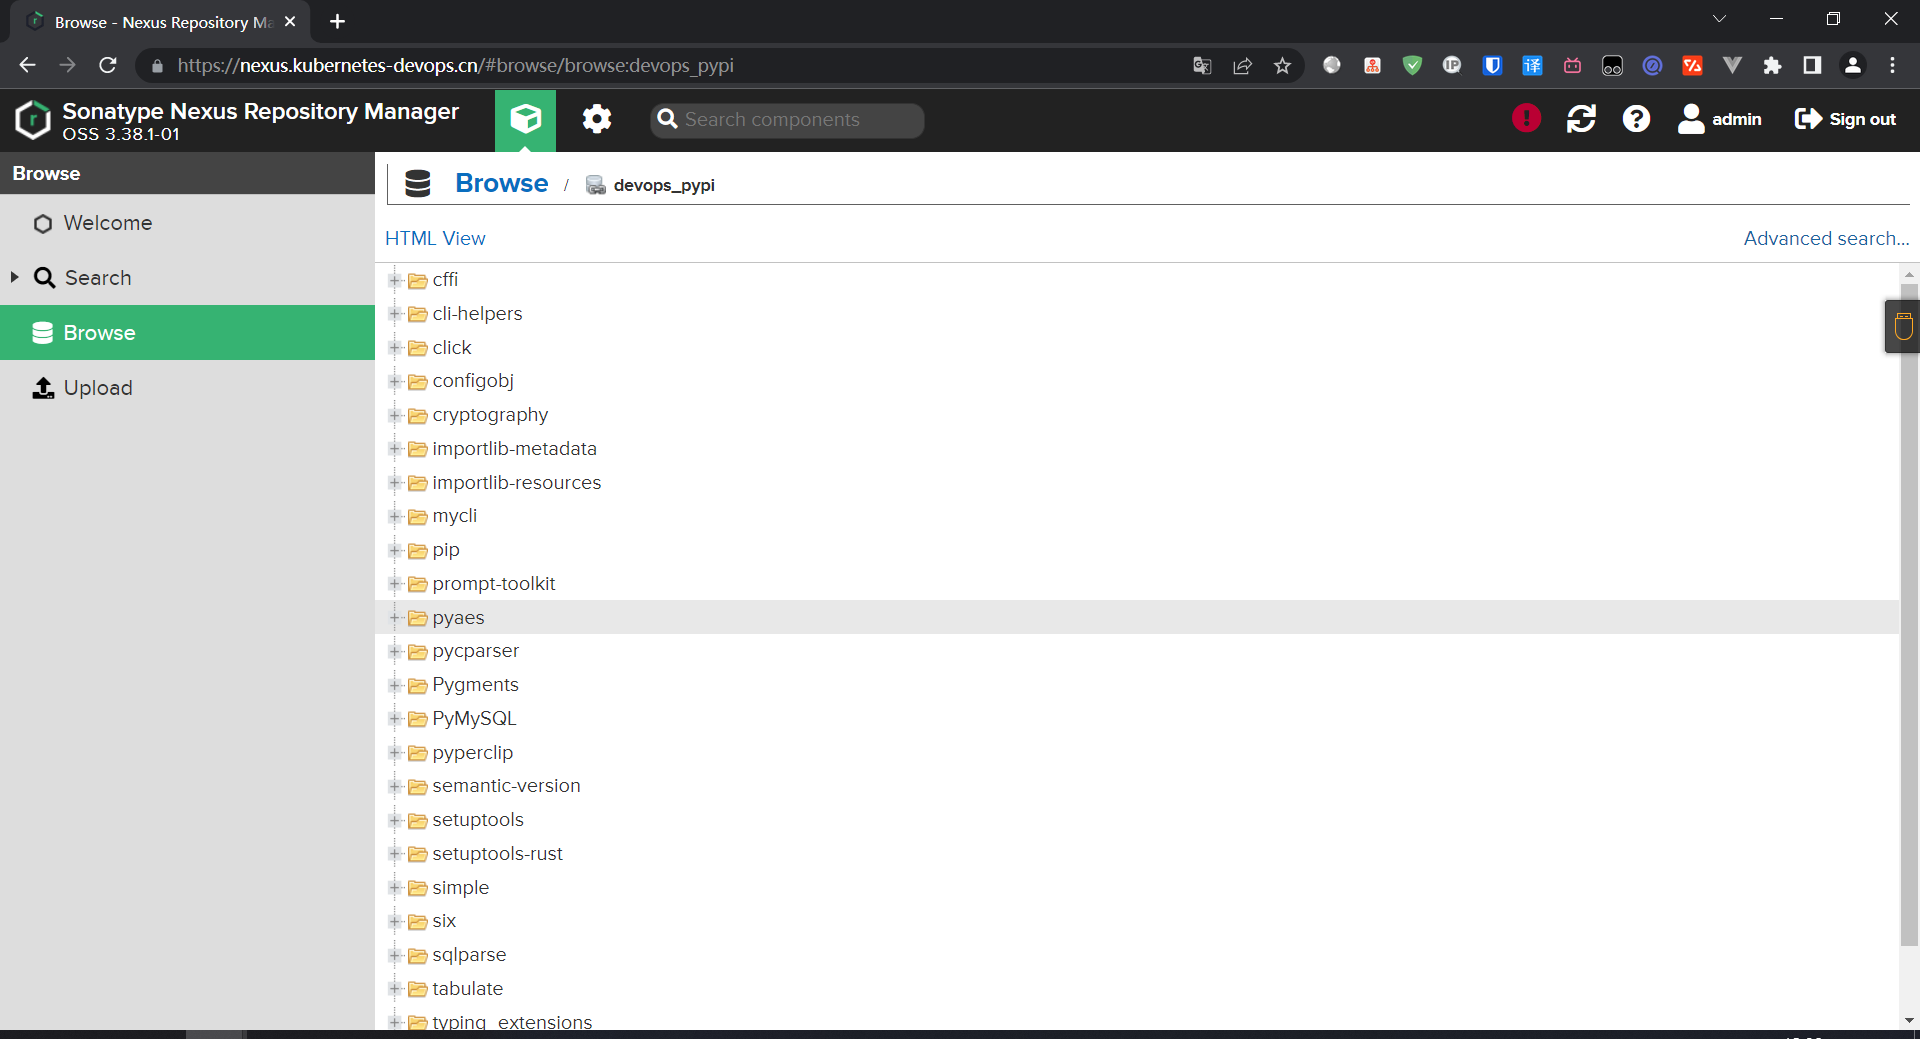Image resolution: width=1920 pixels, height=1039 pixels.
Task: Open the Search sidebar item
Action: point(188,278)
